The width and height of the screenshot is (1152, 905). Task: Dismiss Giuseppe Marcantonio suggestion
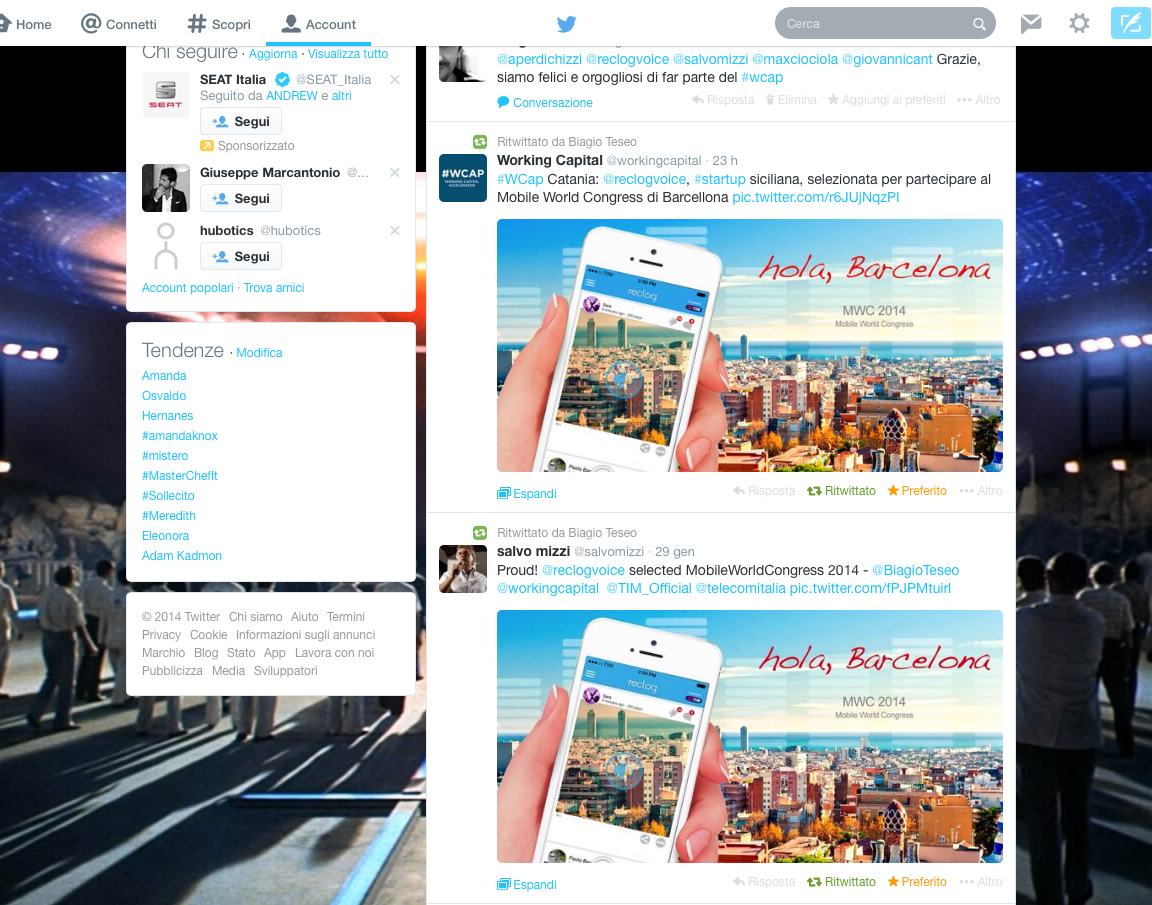(395, 173)
